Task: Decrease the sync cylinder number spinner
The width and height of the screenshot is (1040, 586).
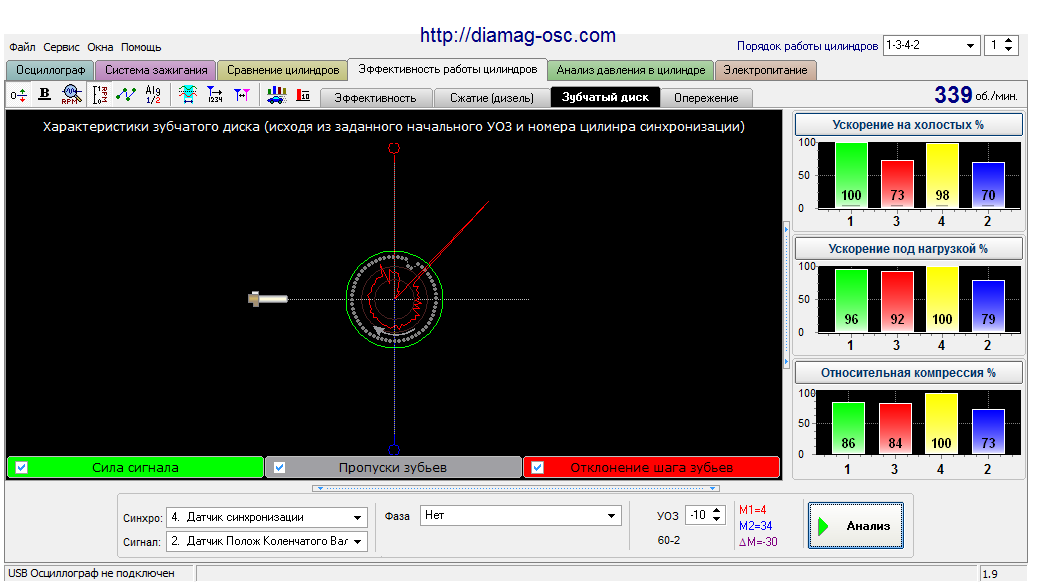Action: pos(1008,50)
